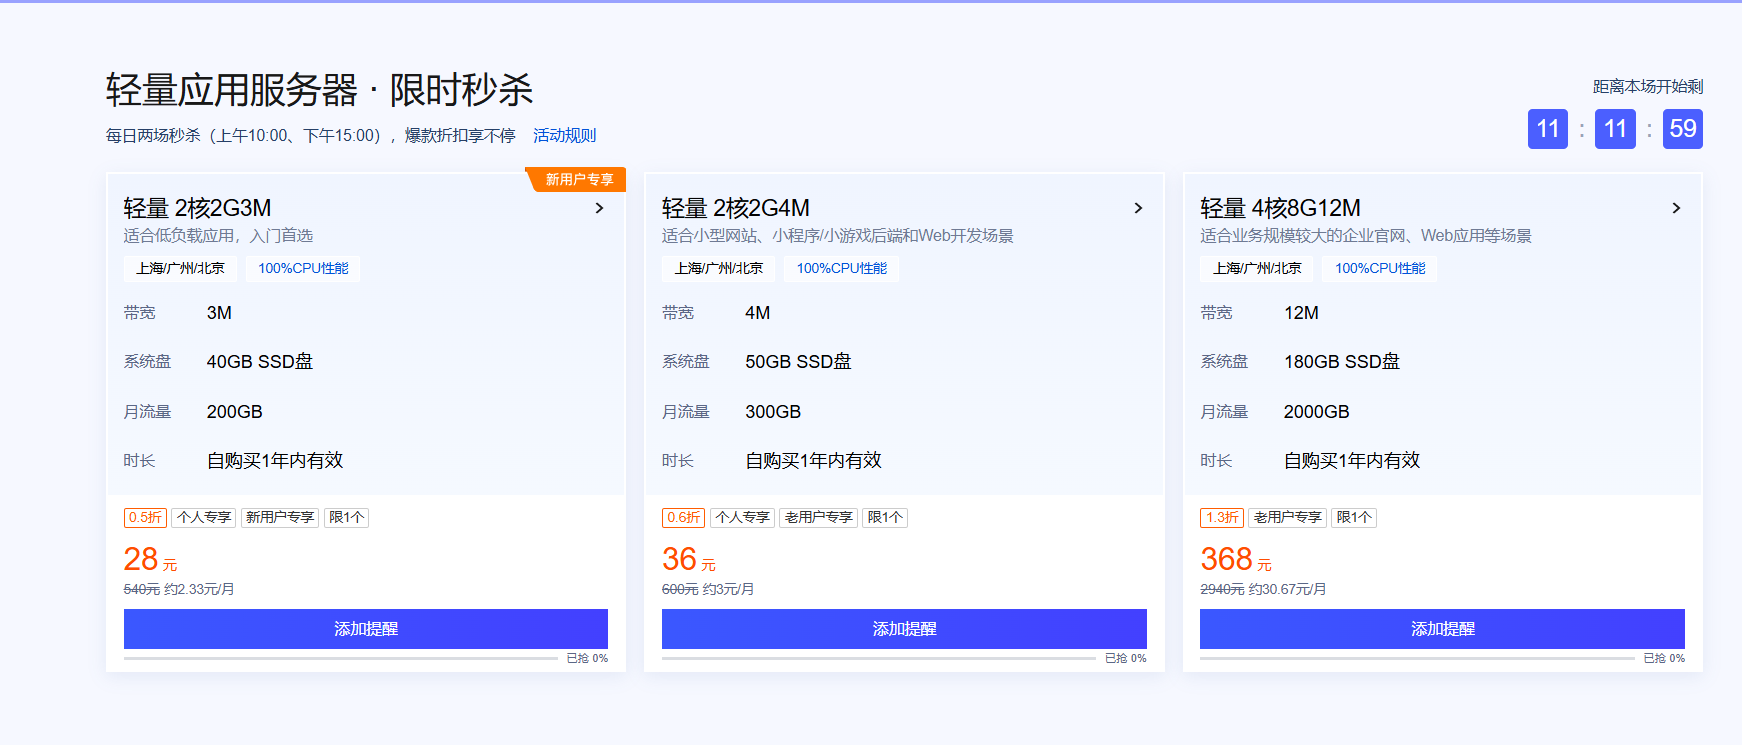
Task: Open the 轻量 2核2G4M title
Action: [x=736, y=208]
